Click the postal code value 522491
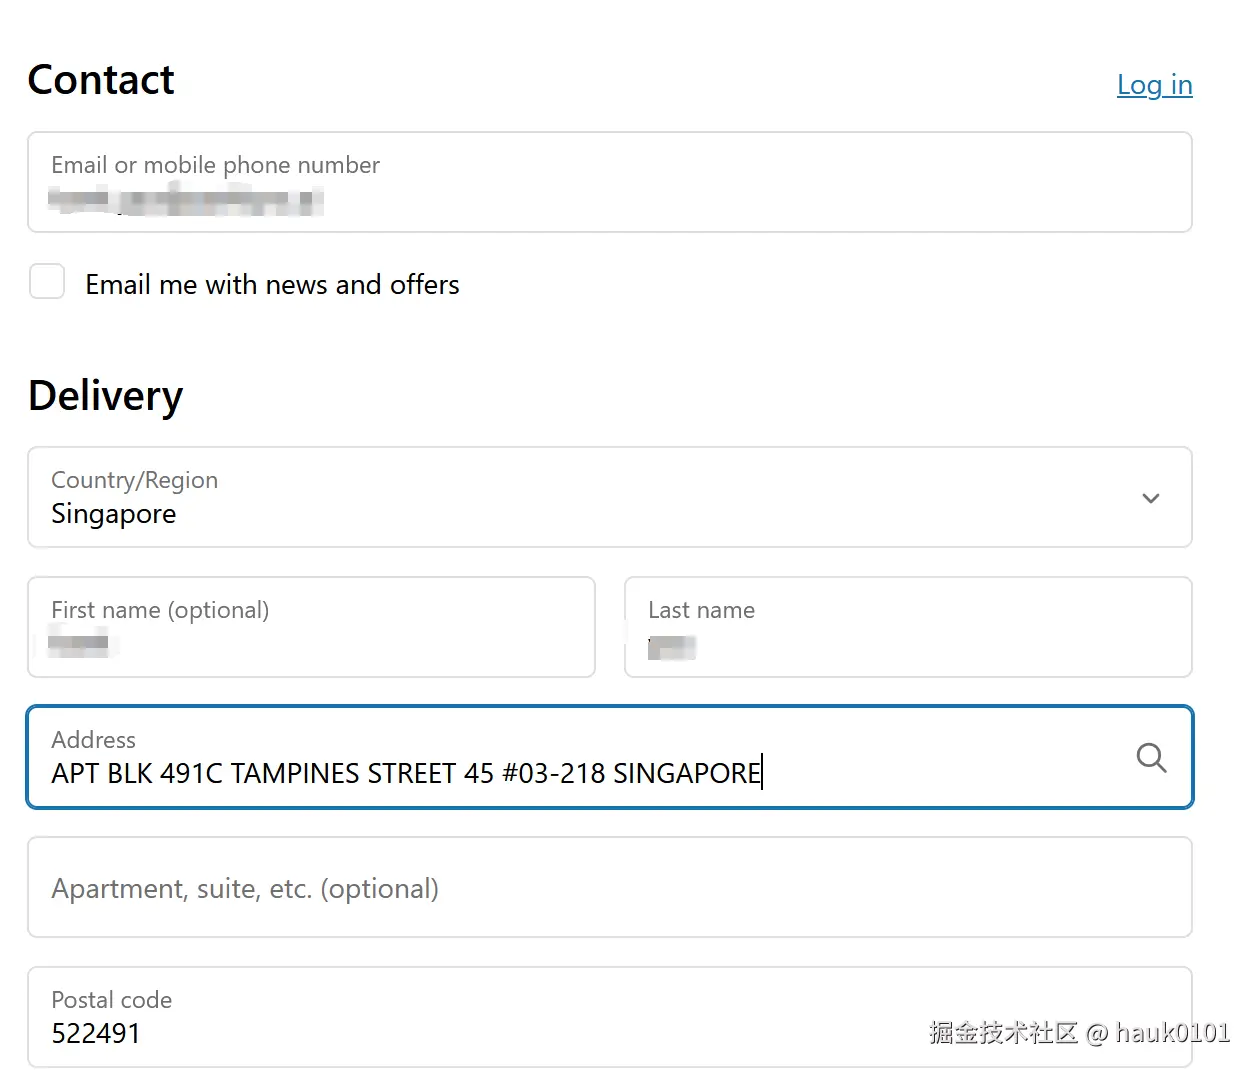 (x=96, y=1033)
